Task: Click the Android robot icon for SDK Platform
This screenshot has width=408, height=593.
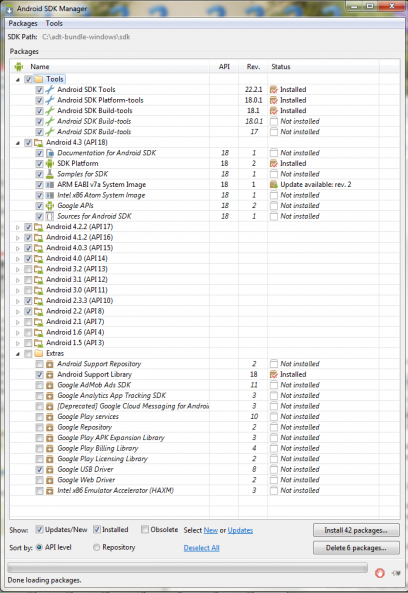Action: 50,163
